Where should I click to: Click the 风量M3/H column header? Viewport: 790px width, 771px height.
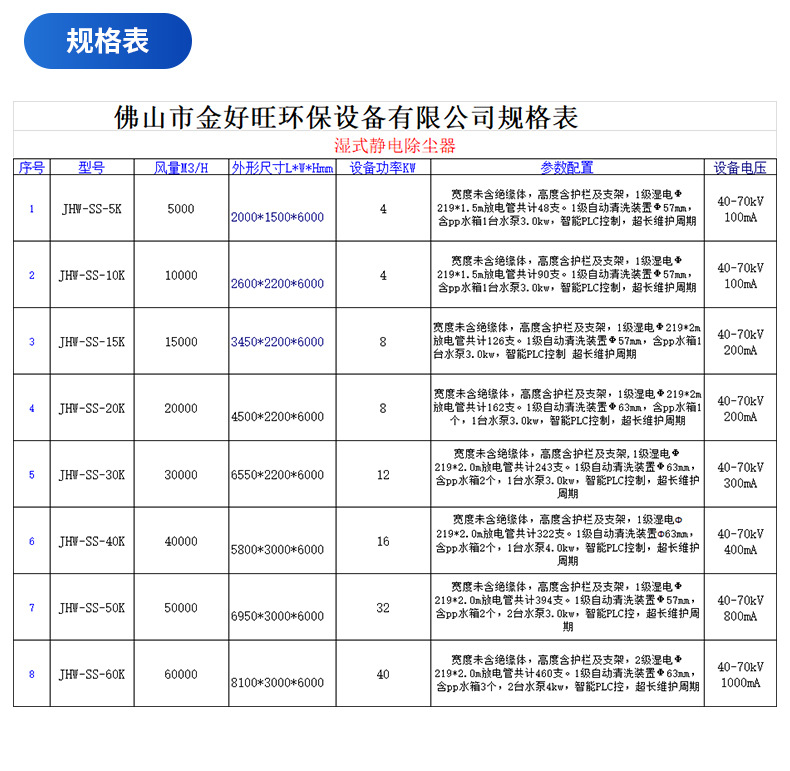[181, 167]
